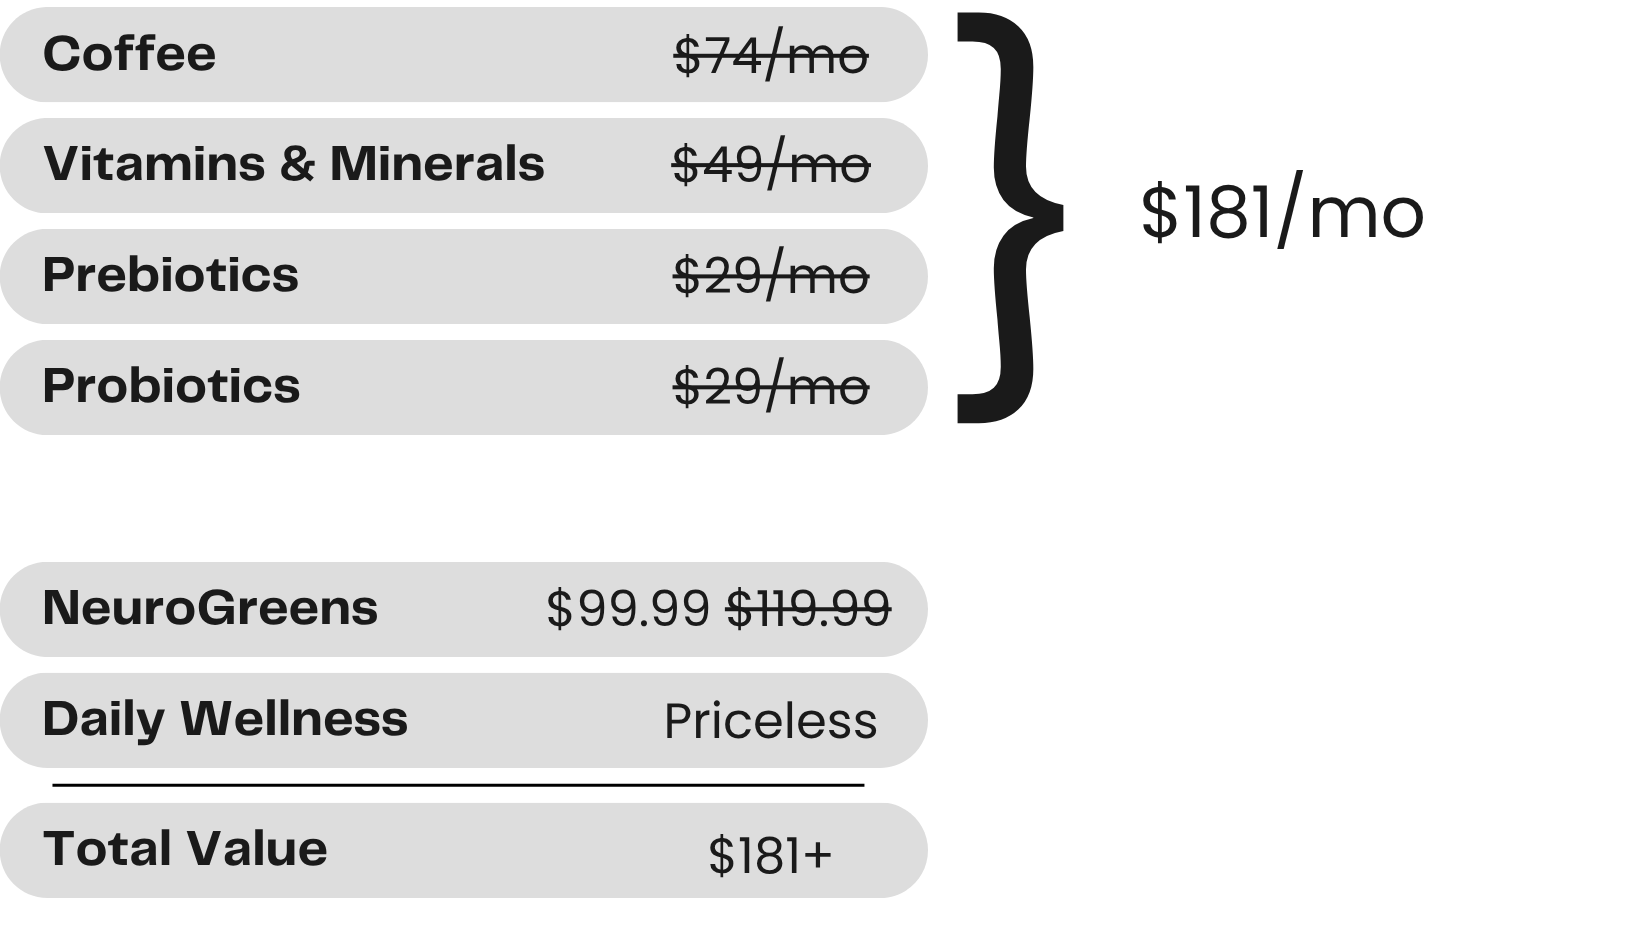1647x928 pixels.
Task: Select the $29/mo price beside Probiotics
Action: coord(770,387)
